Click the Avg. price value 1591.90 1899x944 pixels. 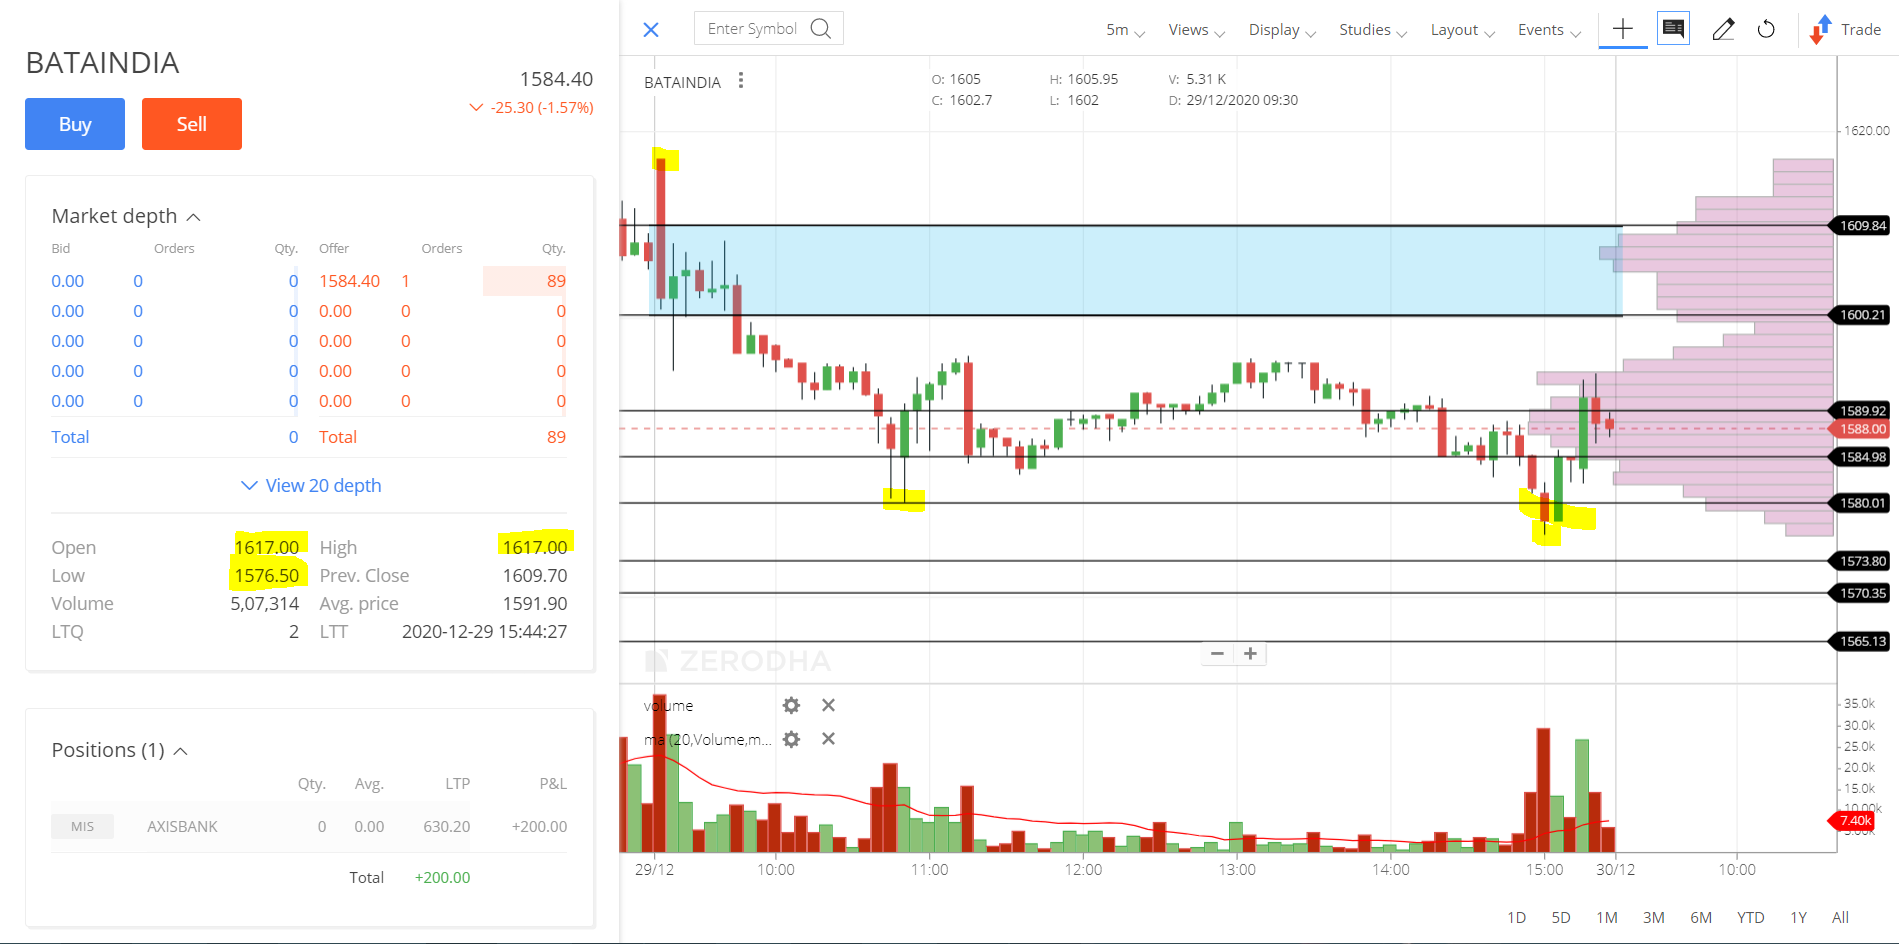(534, 603)
